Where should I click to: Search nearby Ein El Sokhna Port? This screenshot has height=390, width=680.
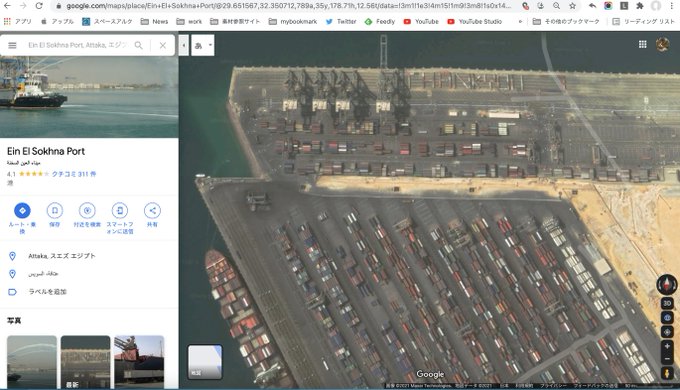click(x=87, y=211)
